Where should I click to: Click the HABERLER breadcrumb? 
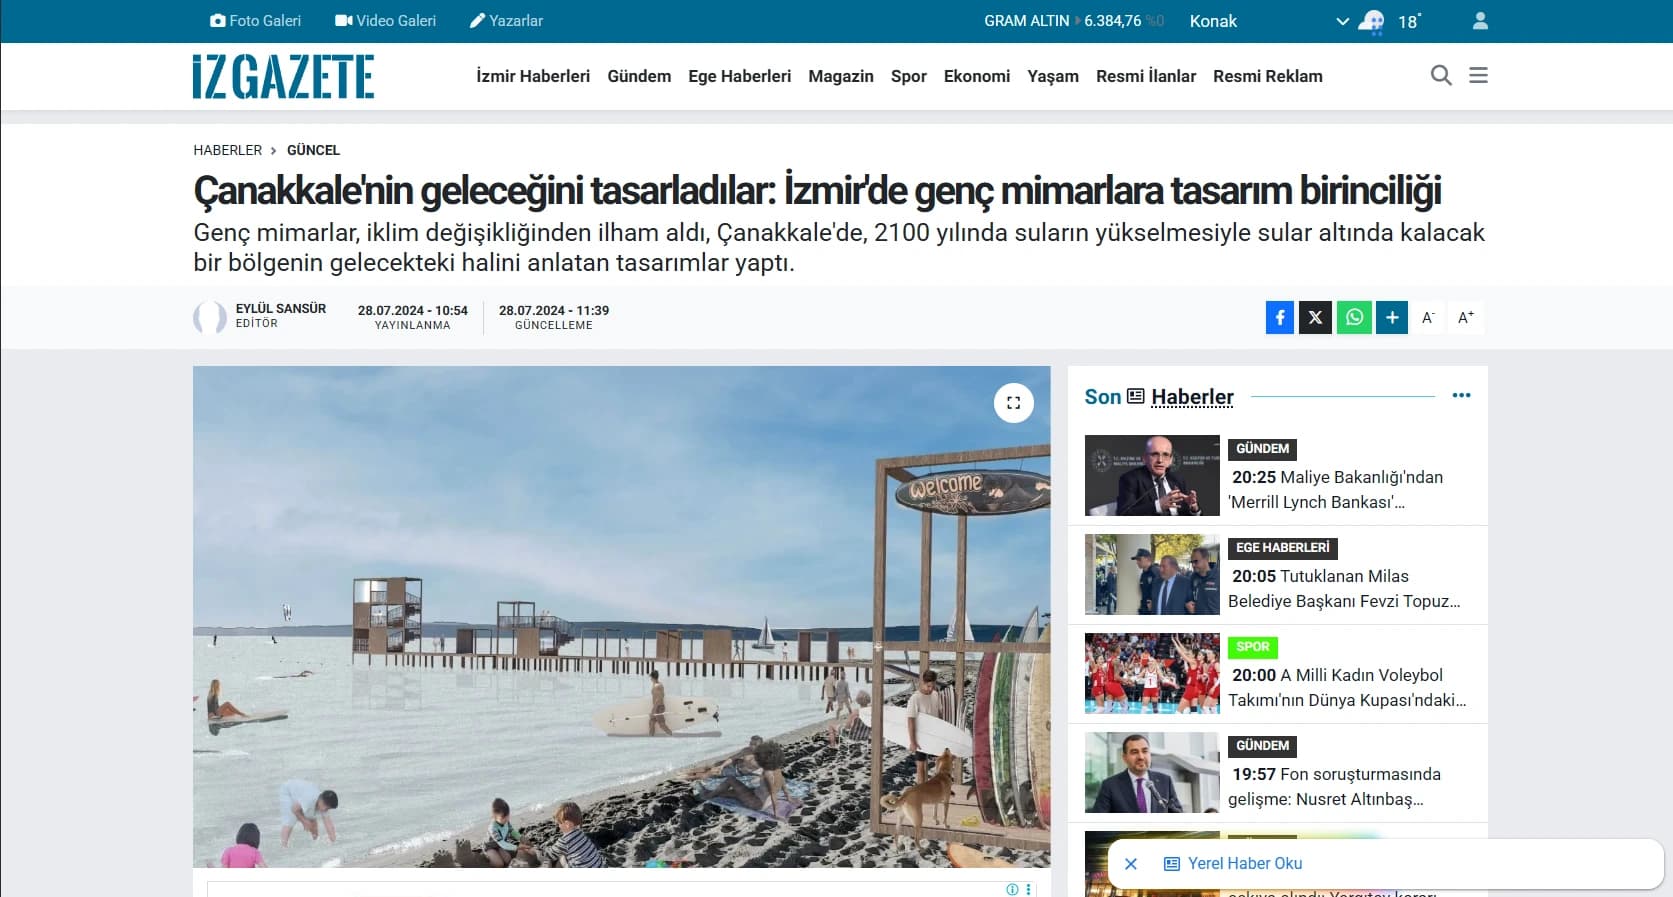click(x=228, y=150)
